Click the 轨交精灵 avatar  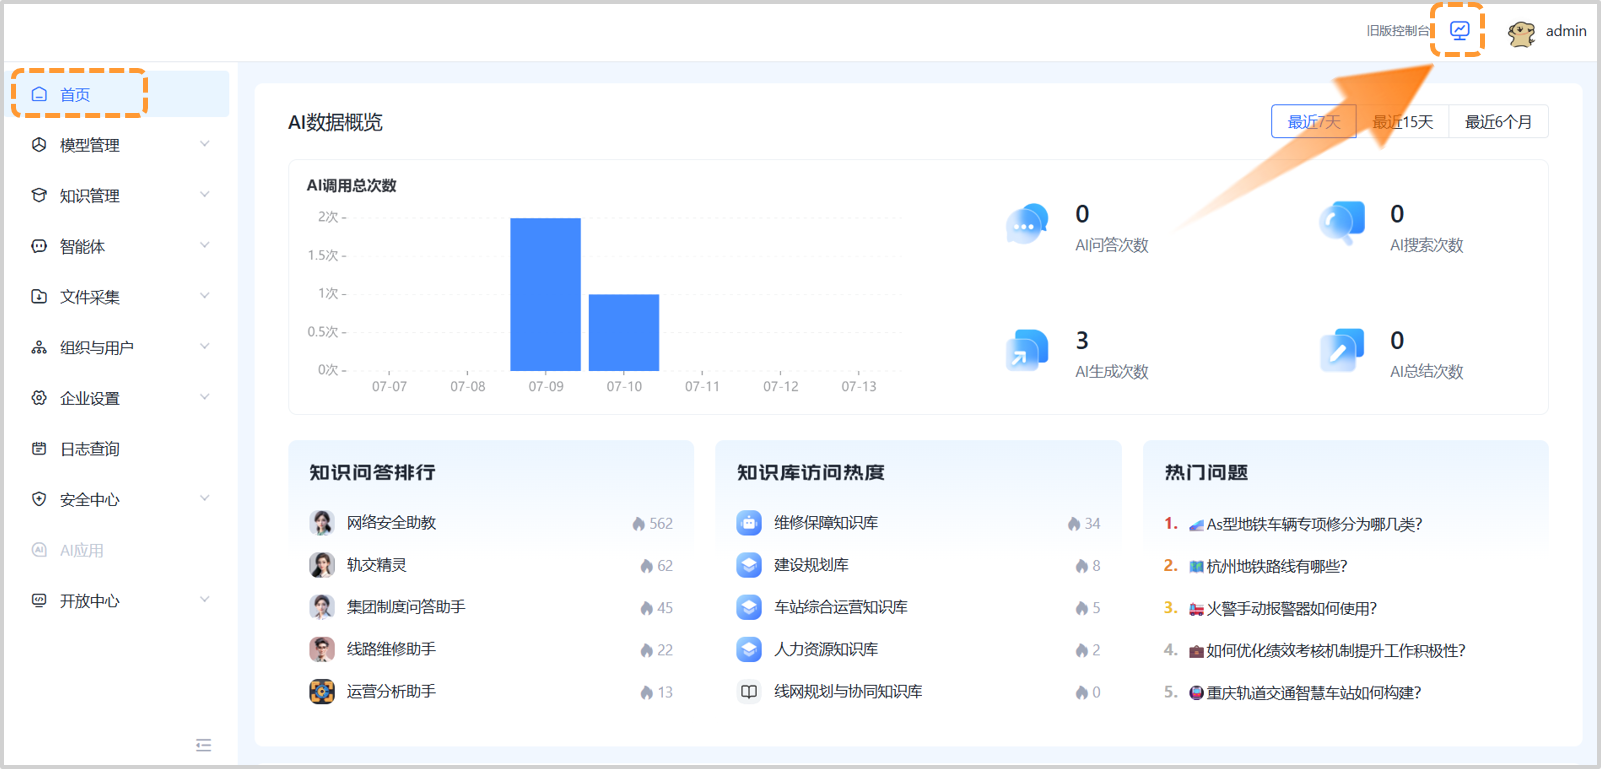[x=322, y=565]
